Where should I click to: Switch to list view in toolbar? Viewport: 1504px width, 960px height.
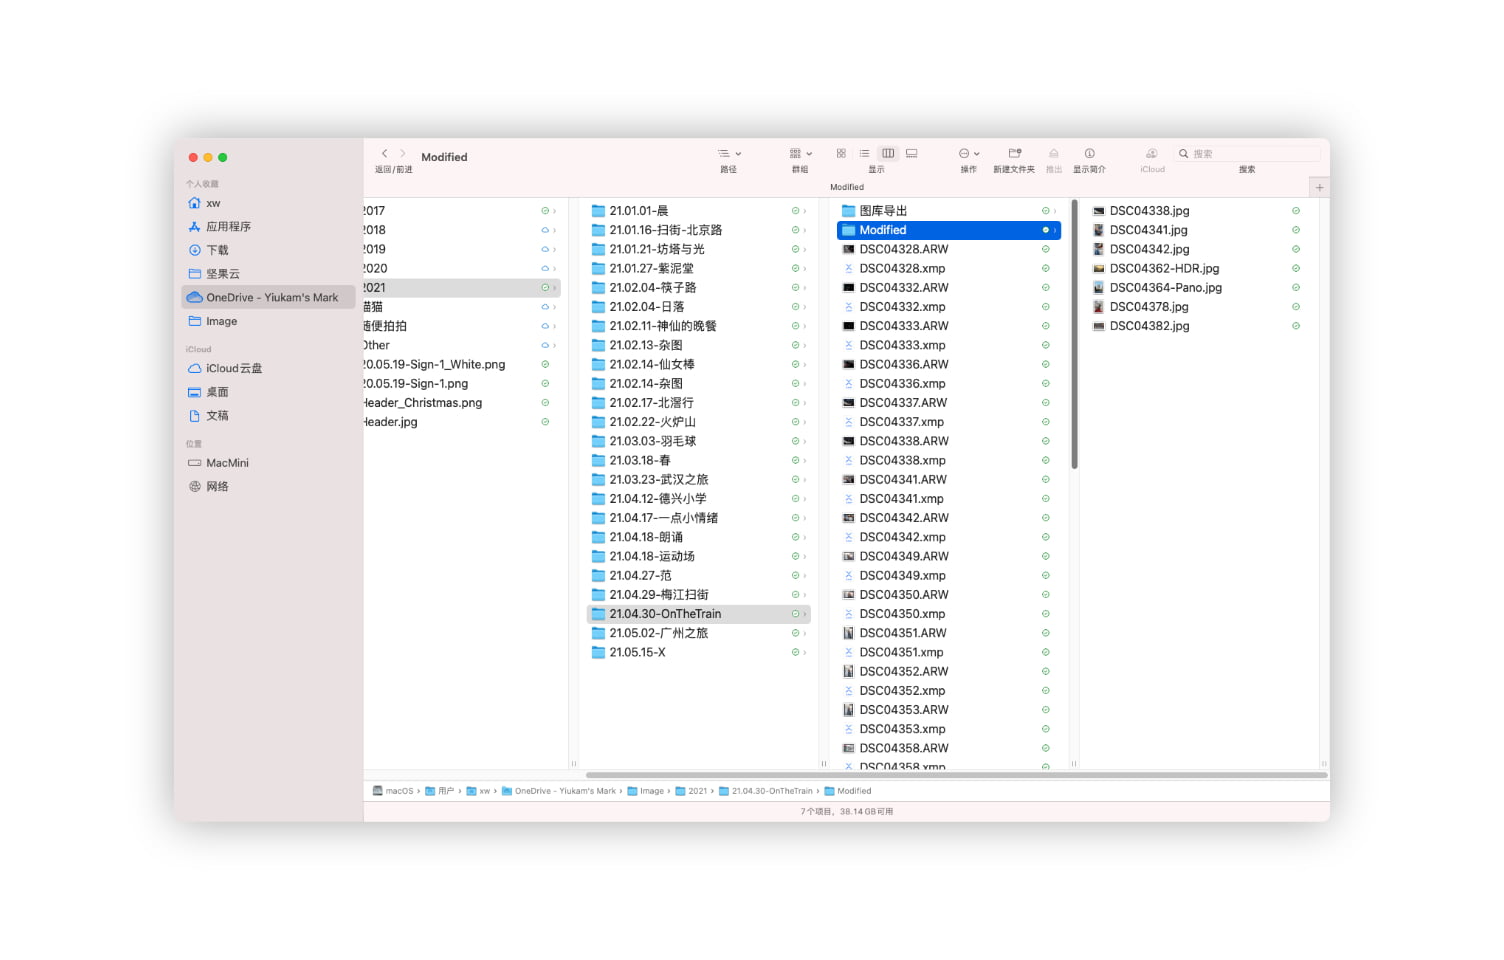(864, 153)
